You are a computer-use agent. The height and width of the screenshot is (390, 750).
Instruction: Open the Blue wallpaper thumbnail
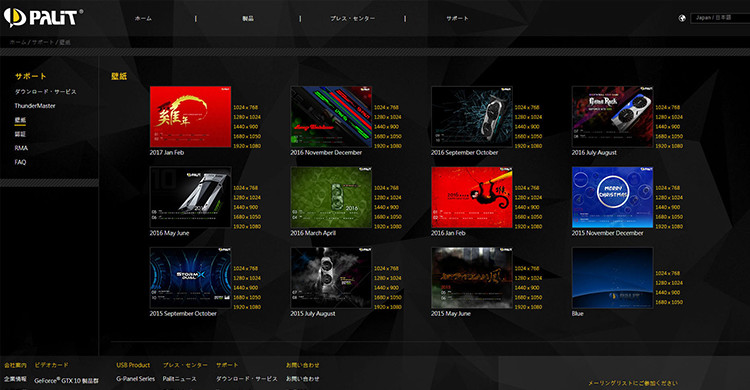coord(612,278)
